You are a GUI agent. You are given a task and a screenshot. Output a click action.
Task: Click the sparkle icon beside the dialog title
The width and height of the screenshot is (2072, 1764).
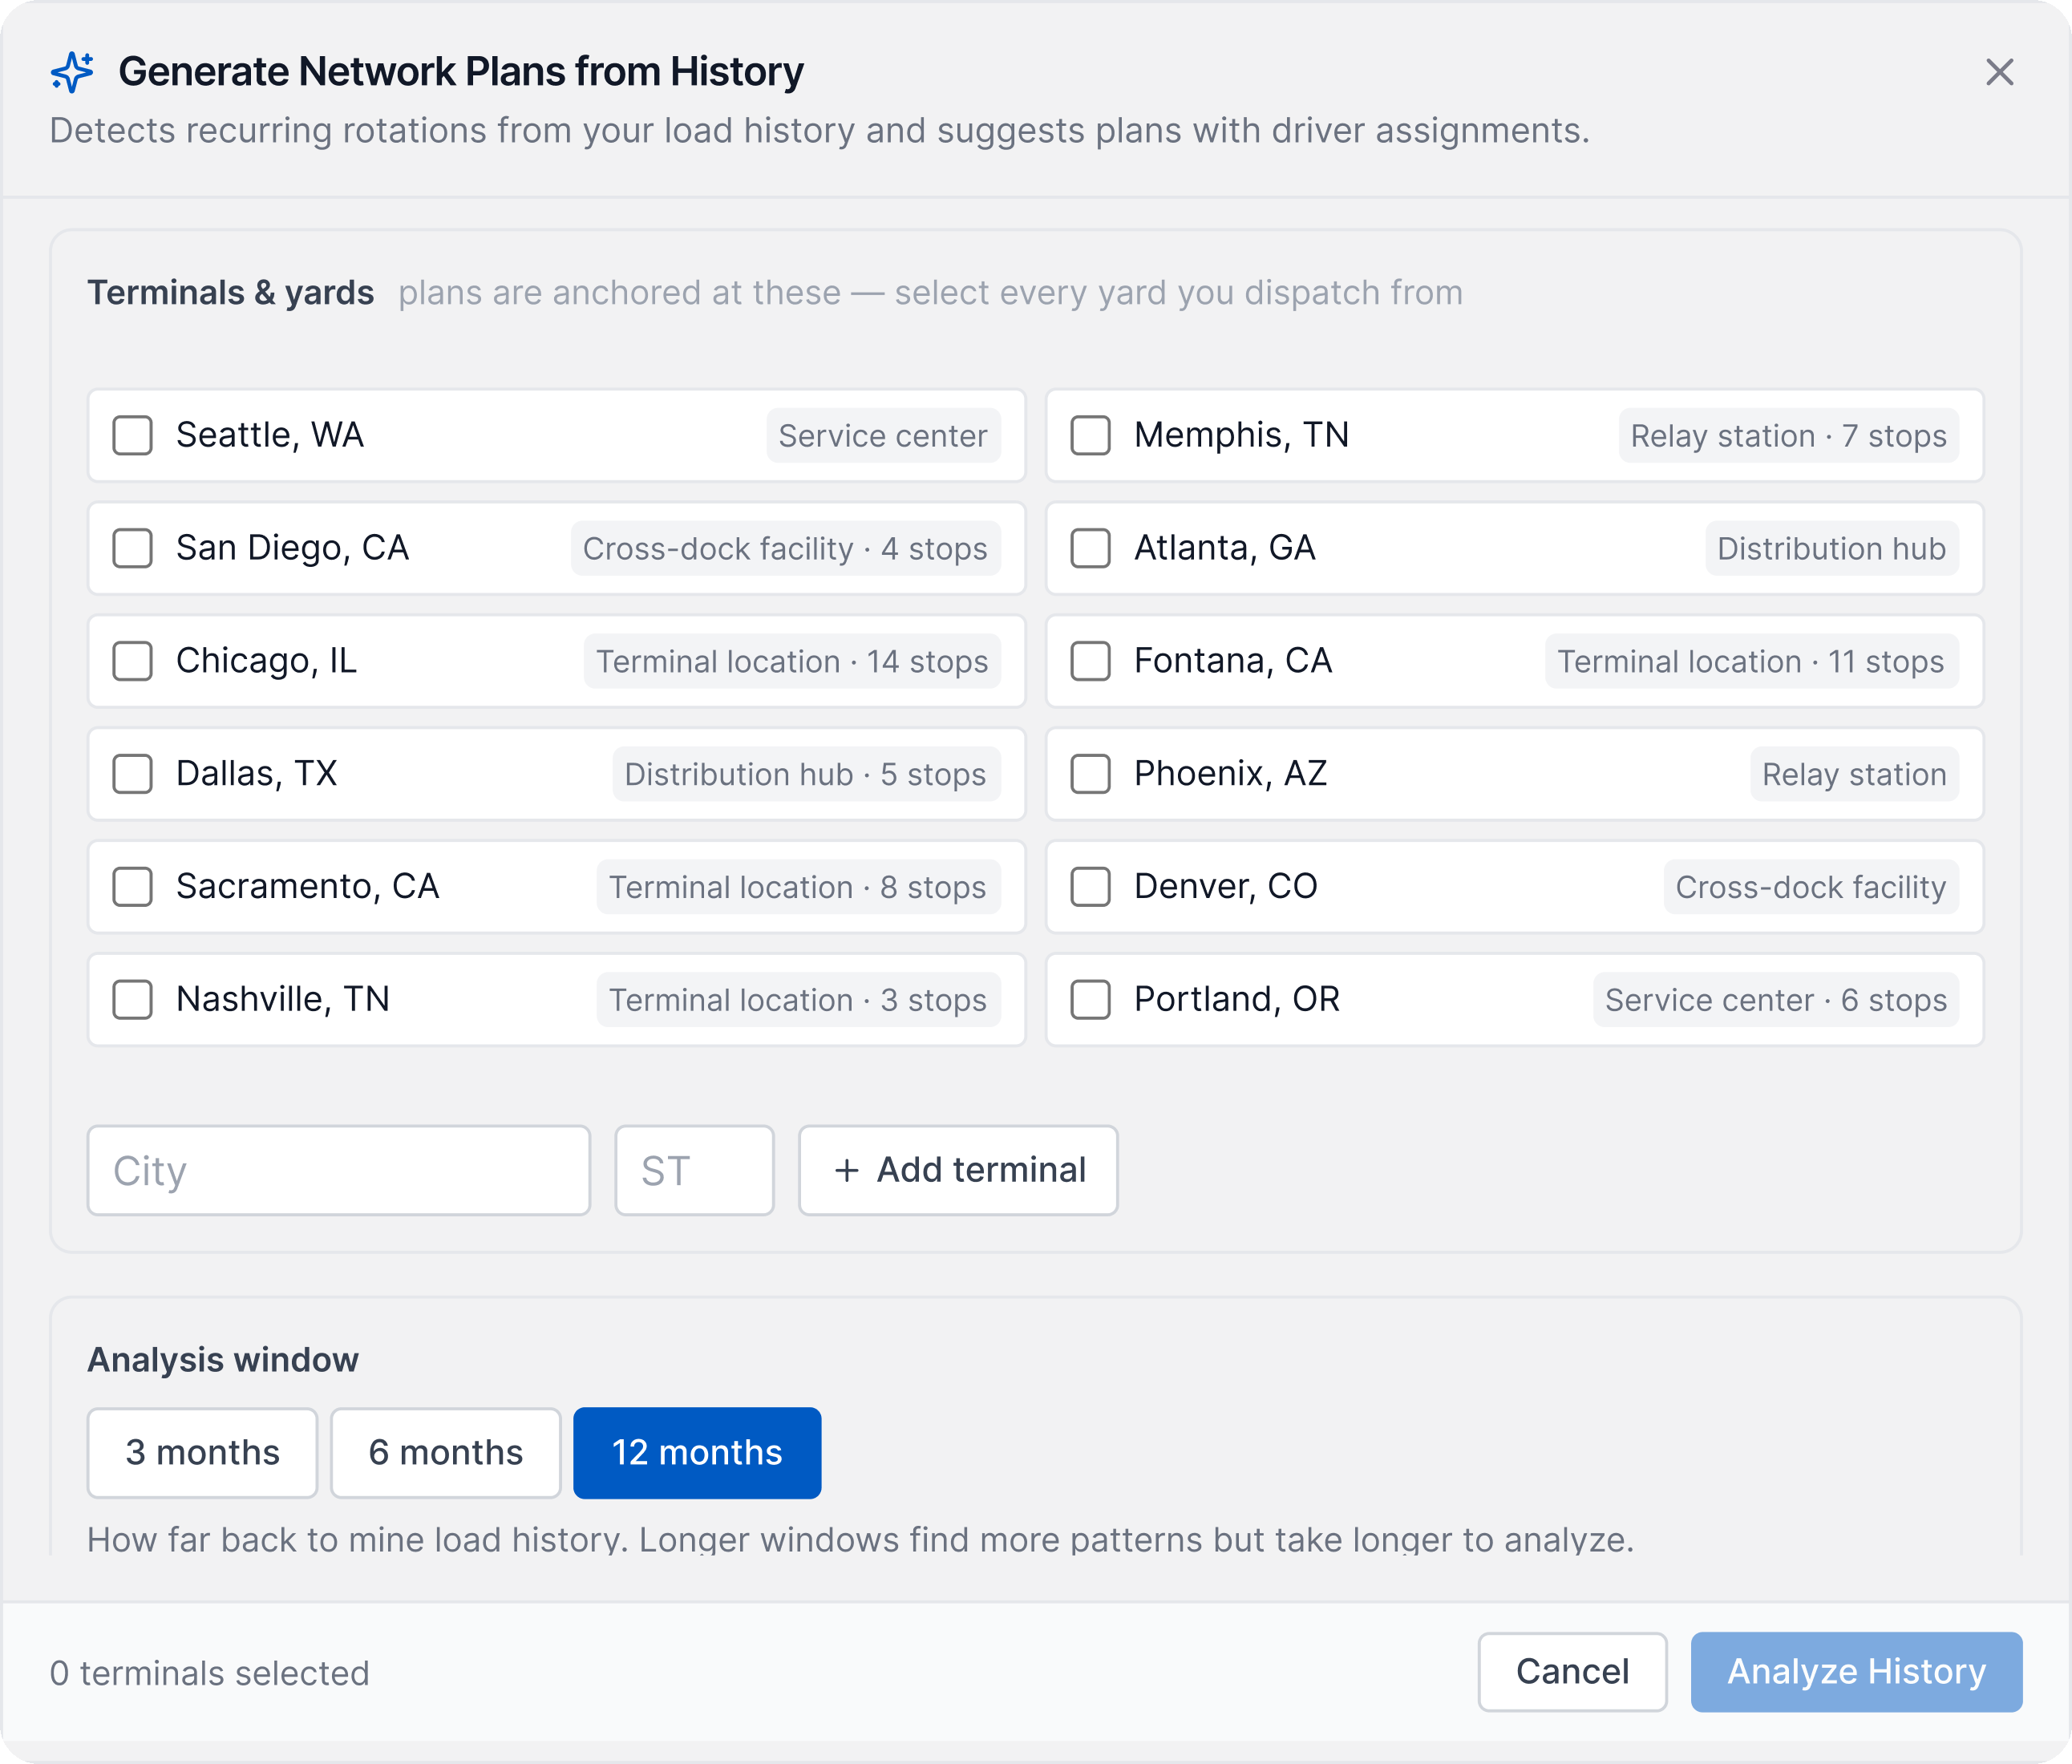point(72,72)
